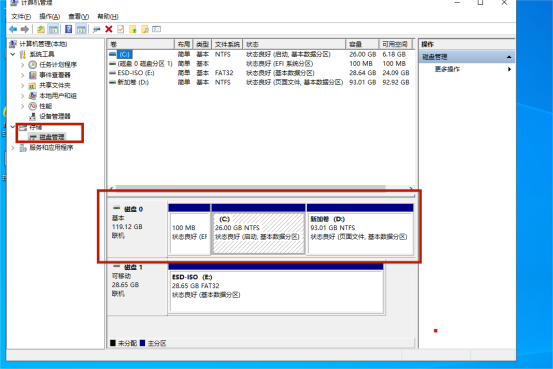The width and height of the screenshot is (553, 369).
Task: Click the last toolbar list-settings icon
Action: point(157,29)
